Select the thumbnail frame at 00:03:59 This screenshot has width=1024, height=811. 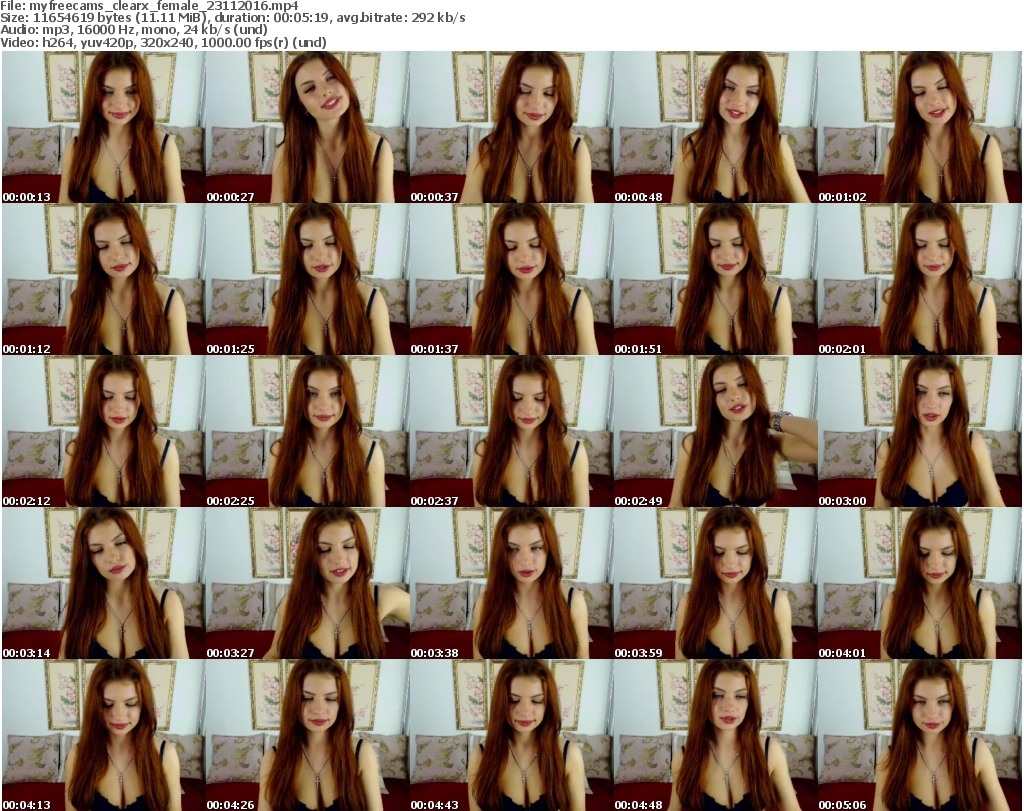tap(715, 583)
